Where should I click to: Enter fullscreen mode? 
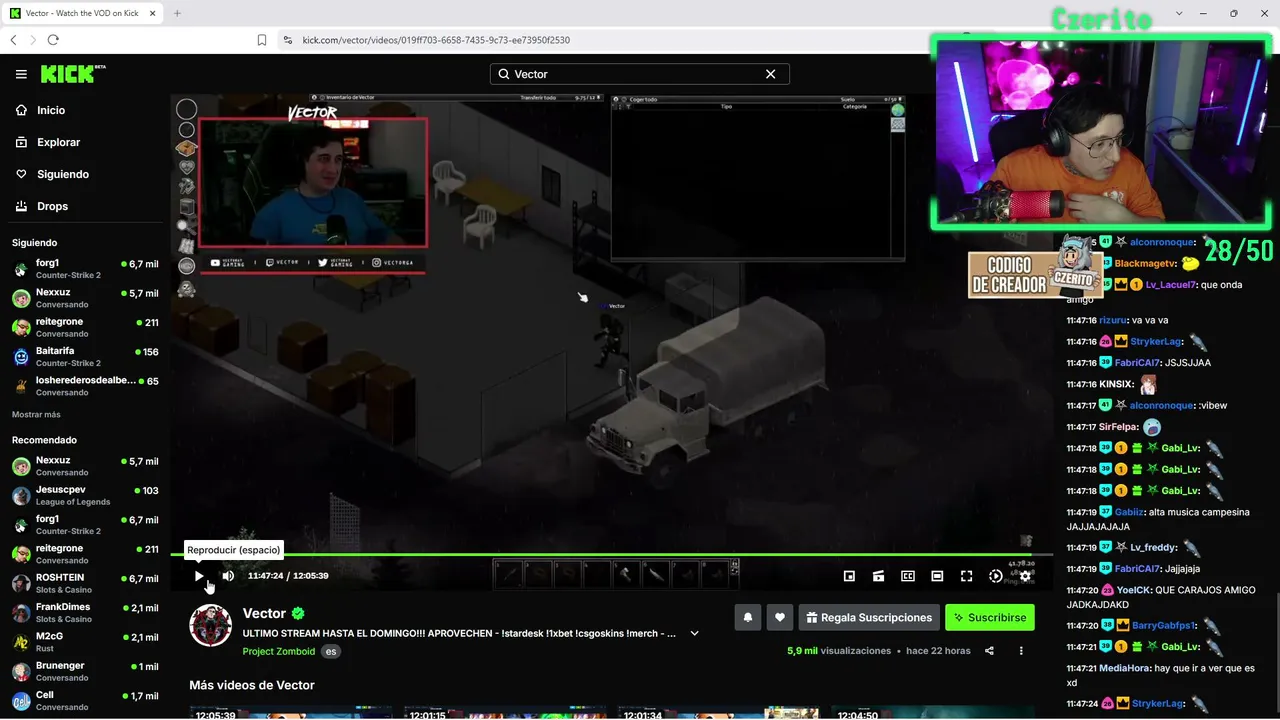pos(966,576)
